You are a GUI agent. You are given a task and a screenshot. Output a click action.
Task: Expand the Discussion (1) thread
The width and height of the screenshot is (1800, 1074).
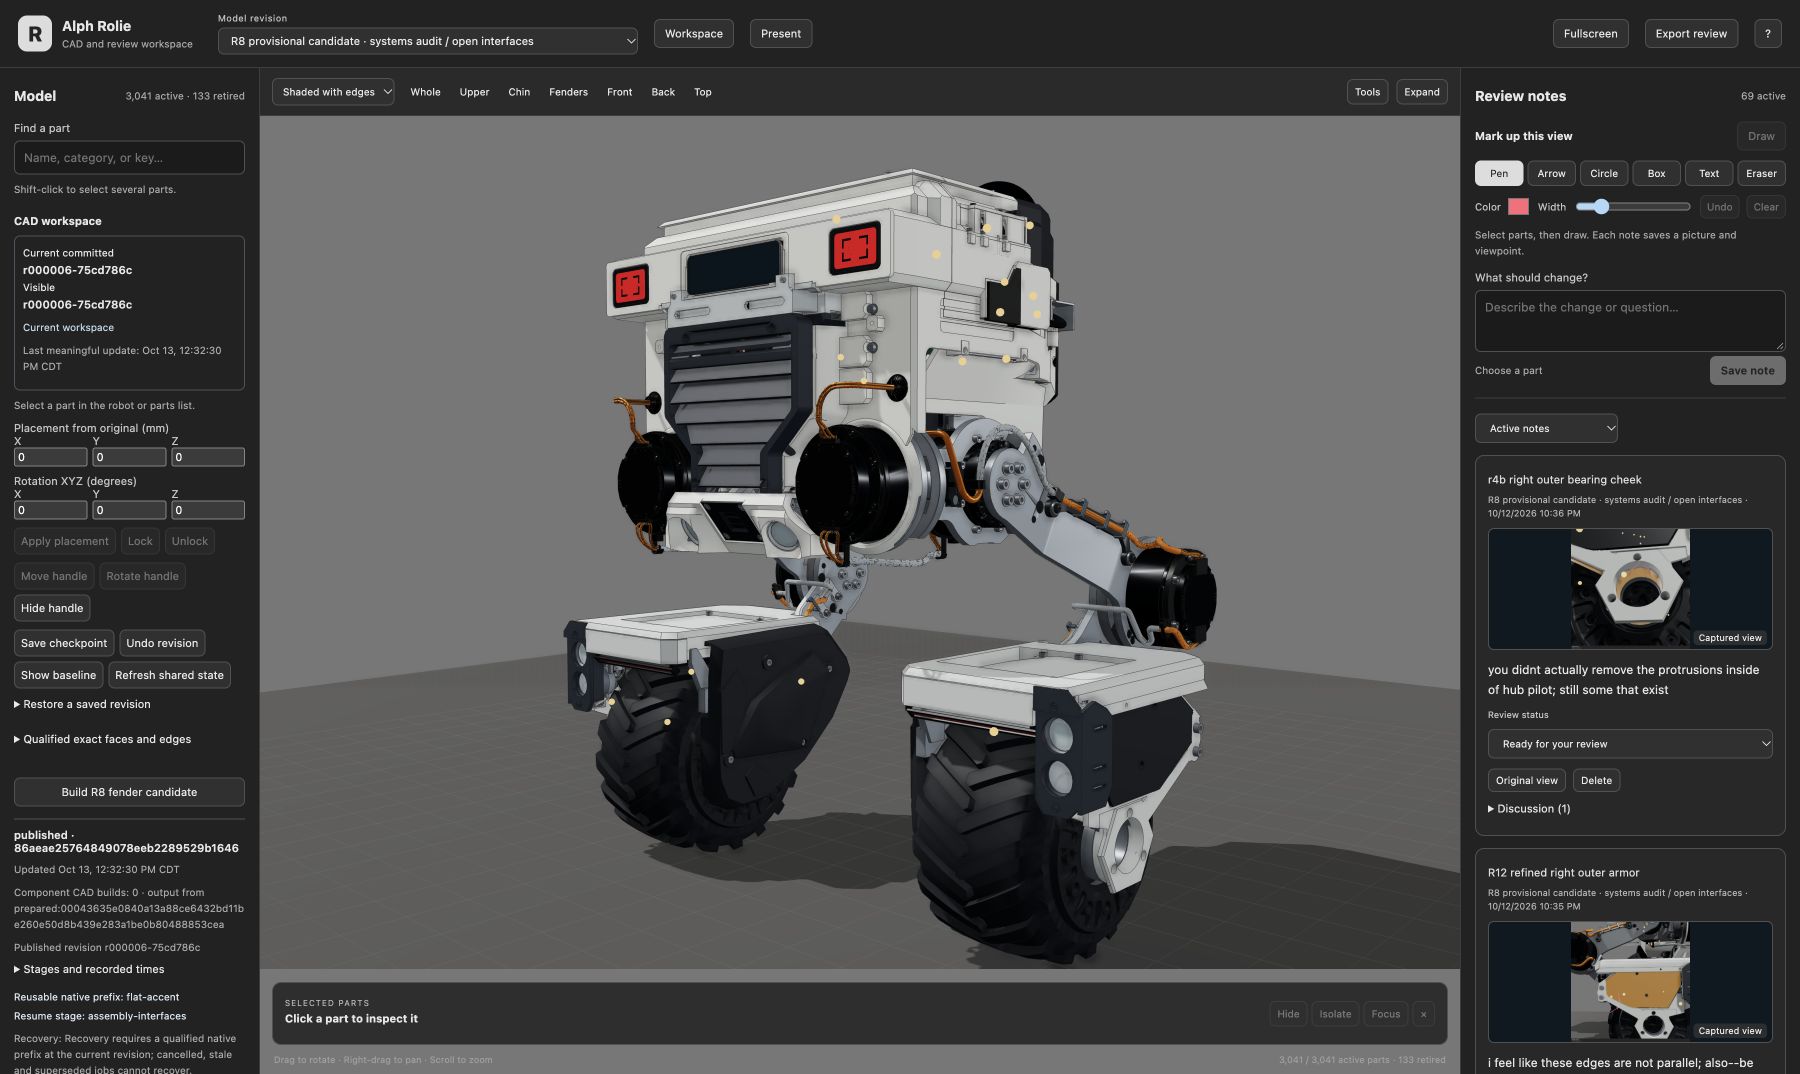coord(1529,809)
